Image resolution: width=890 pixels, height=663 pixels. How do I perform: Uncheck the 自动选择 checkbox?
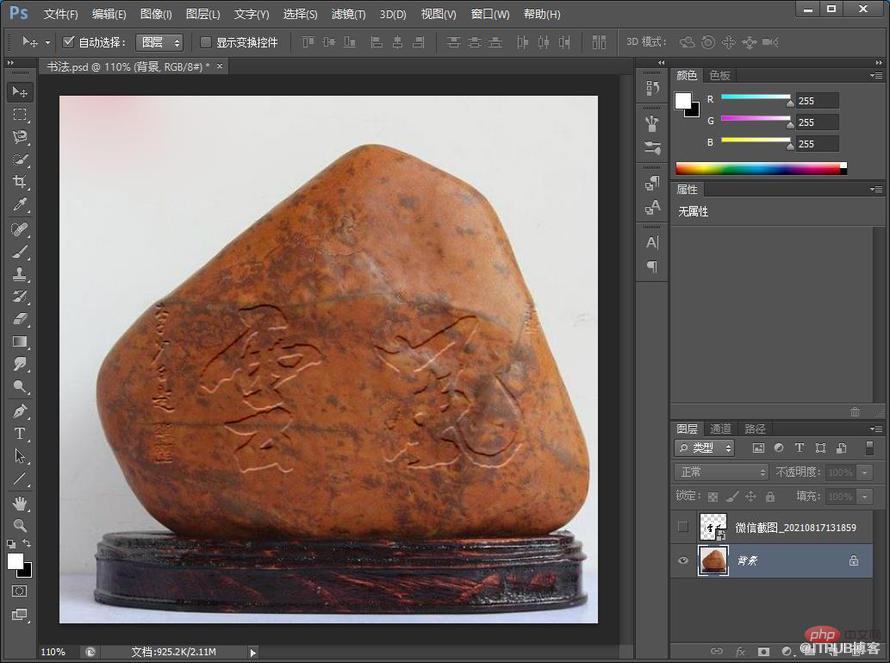point(69,41)
